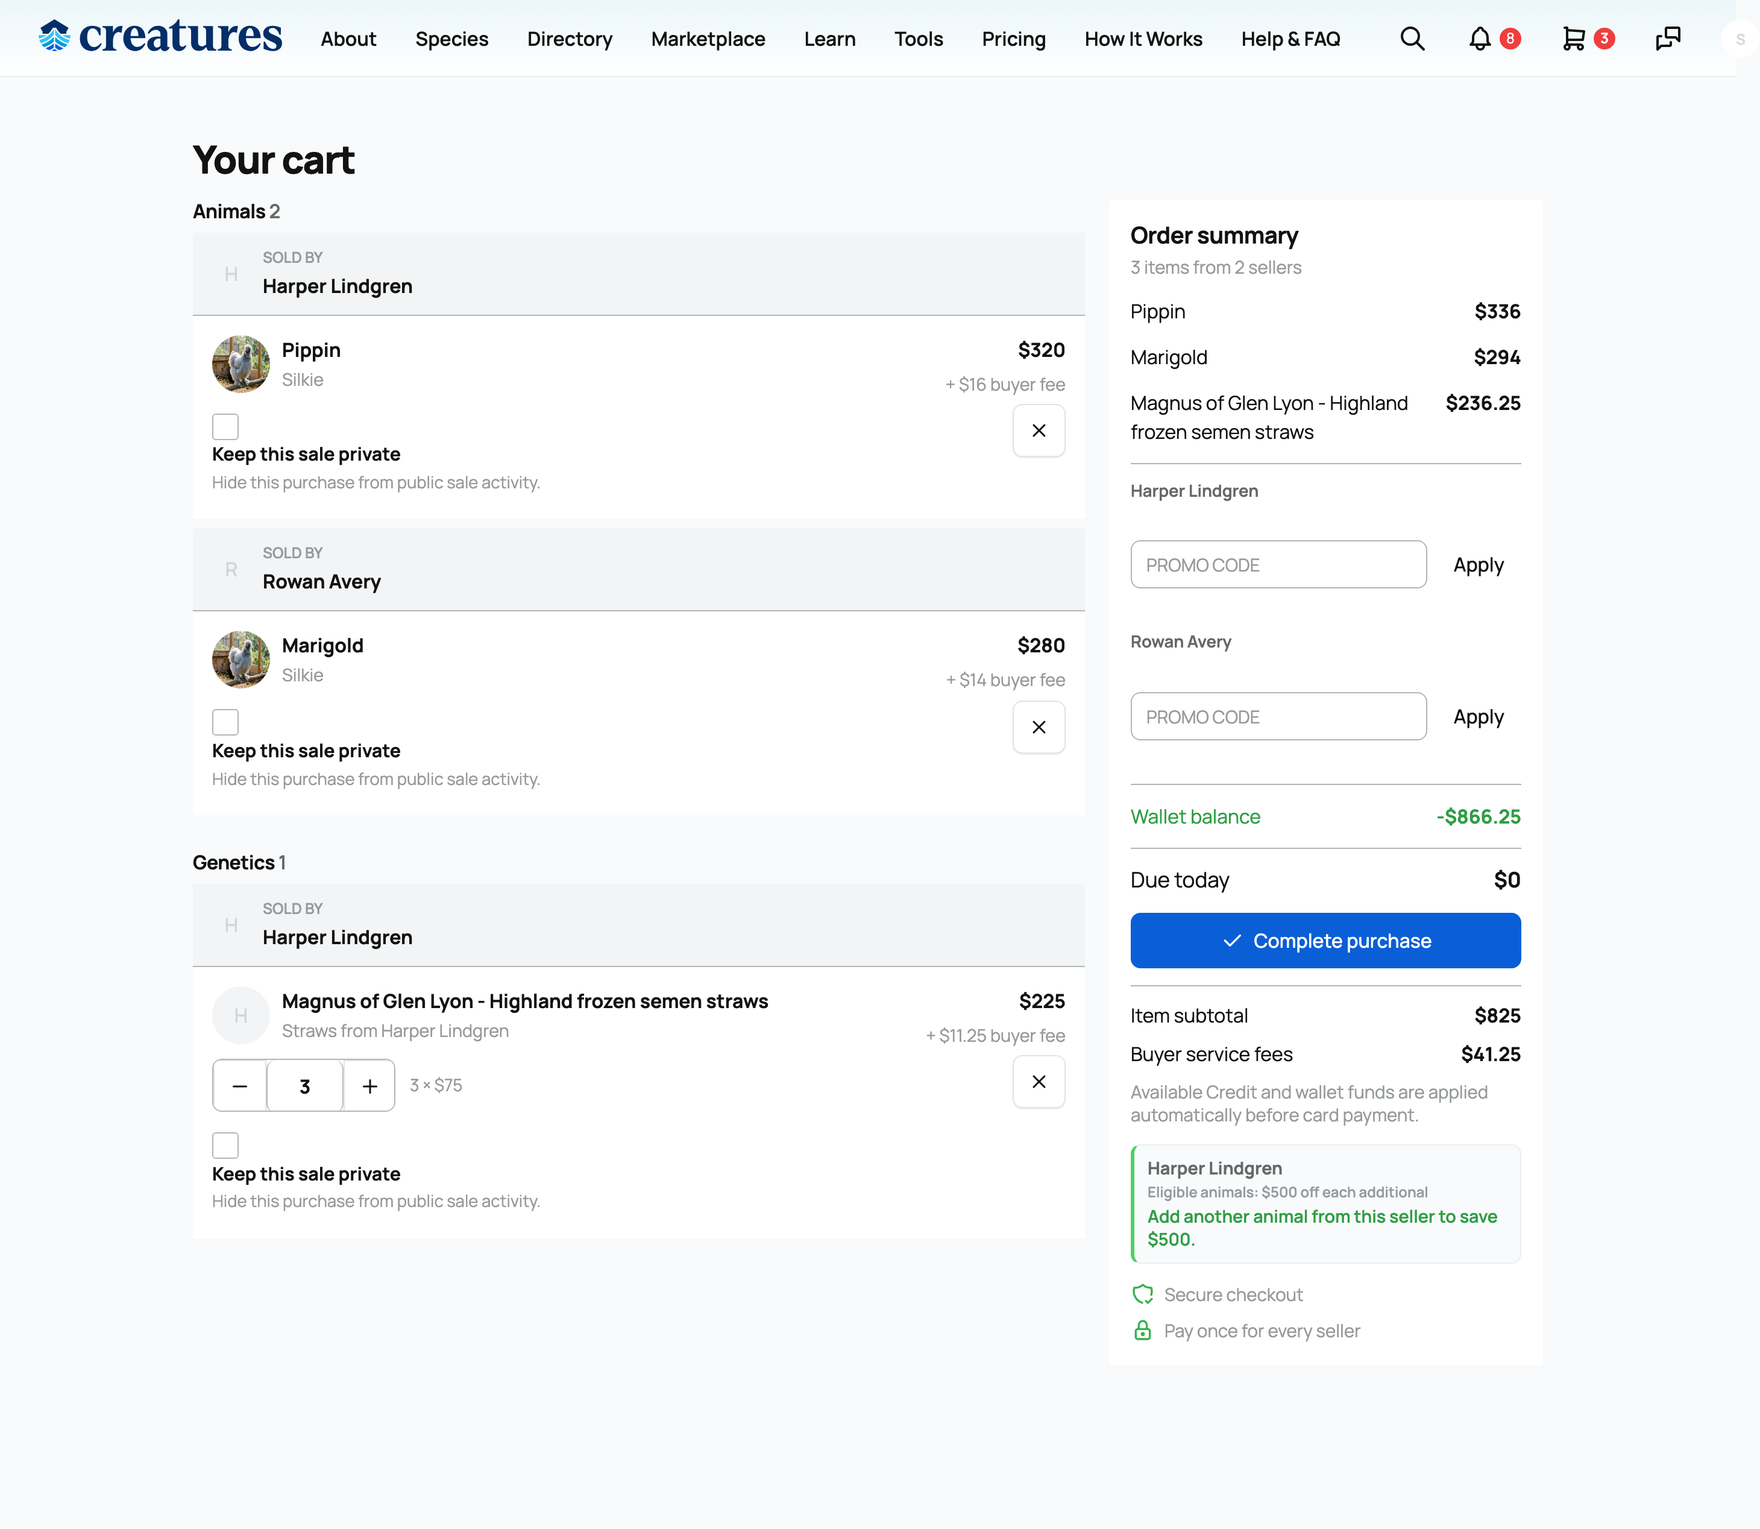Apply promo code for Harper Lindgren

(x=1478, y=565)
